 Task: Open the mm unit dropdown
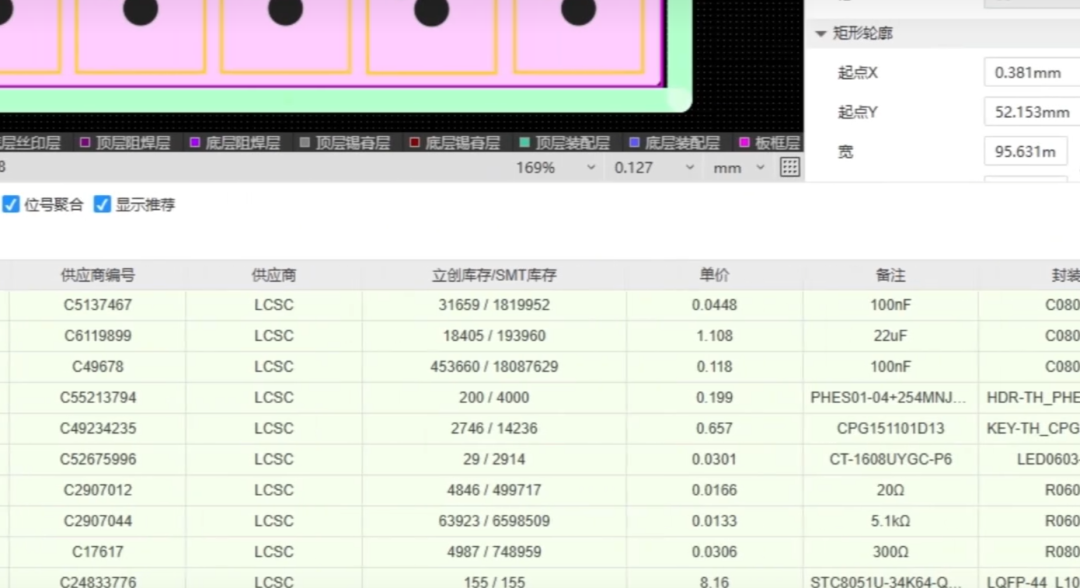[x=738, y=167]
